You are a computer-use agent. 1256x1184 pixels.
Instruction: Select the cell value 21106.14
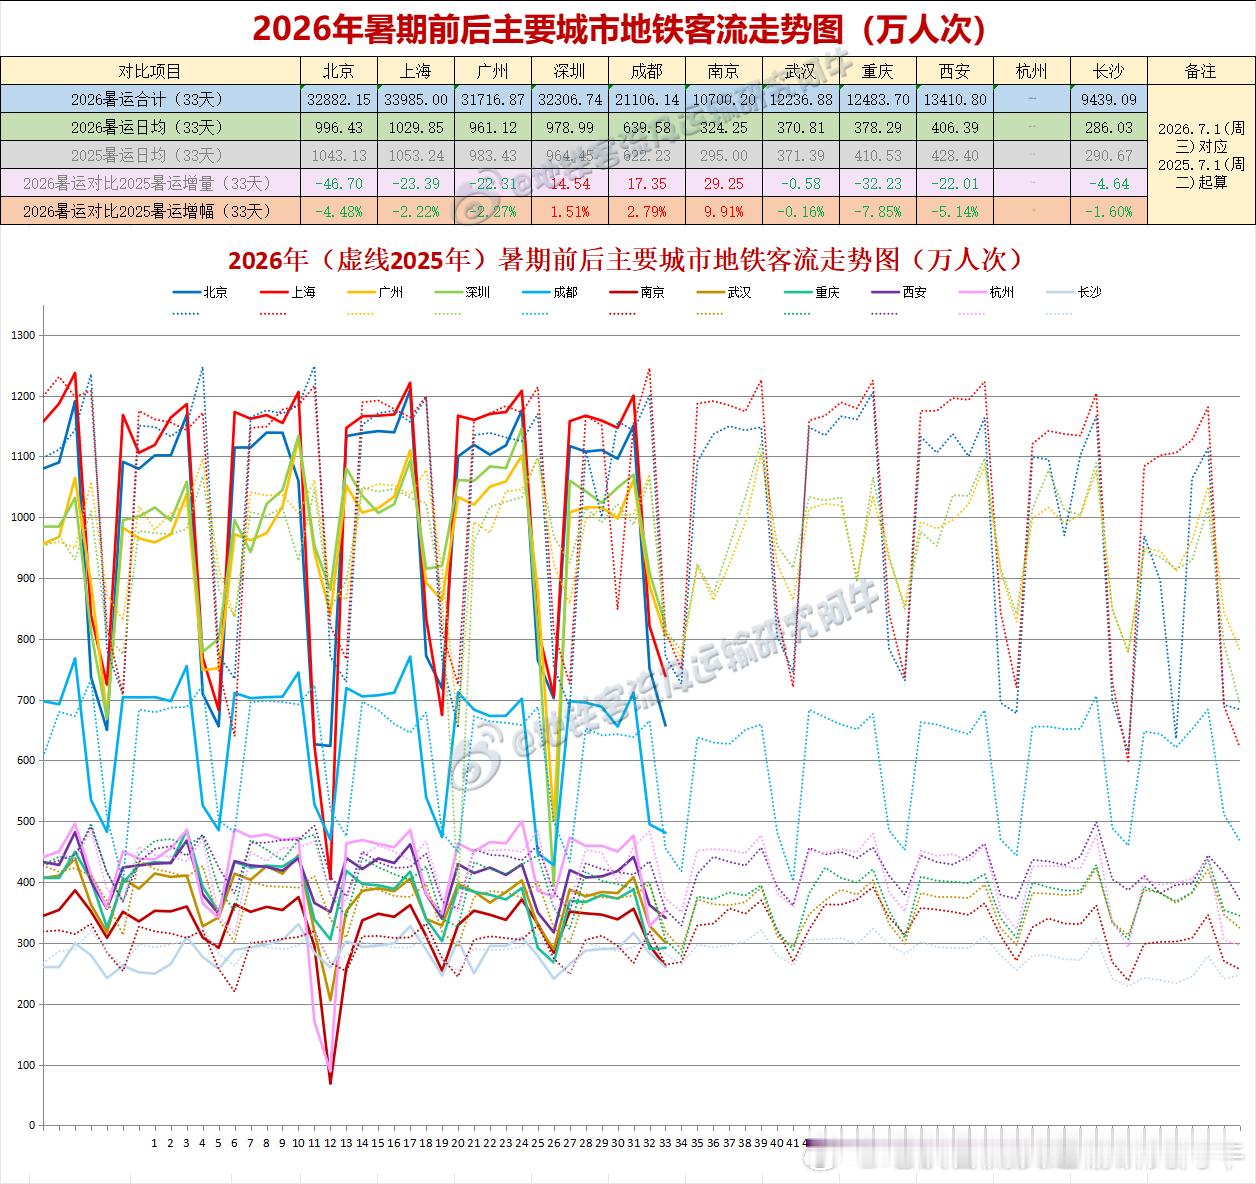coord(647,99)
